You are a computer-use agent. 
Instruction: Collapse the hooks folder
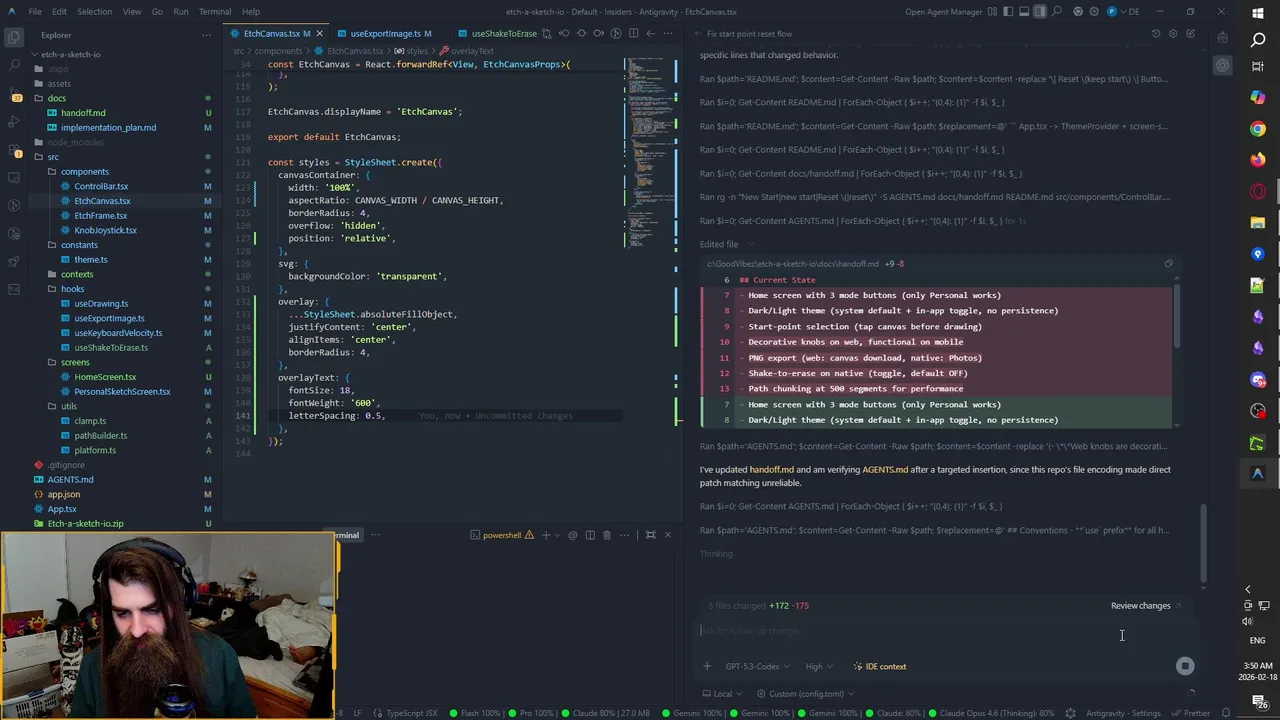[73, 289]
